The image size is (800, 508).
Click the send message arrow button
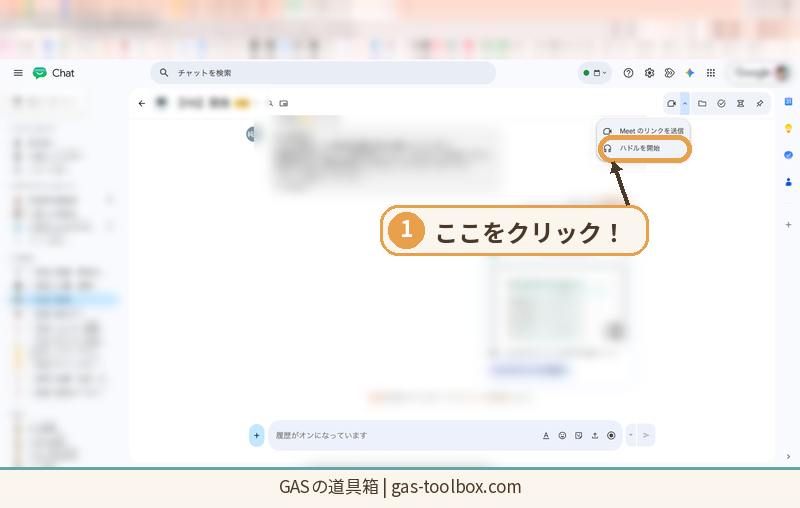point(646,435)
